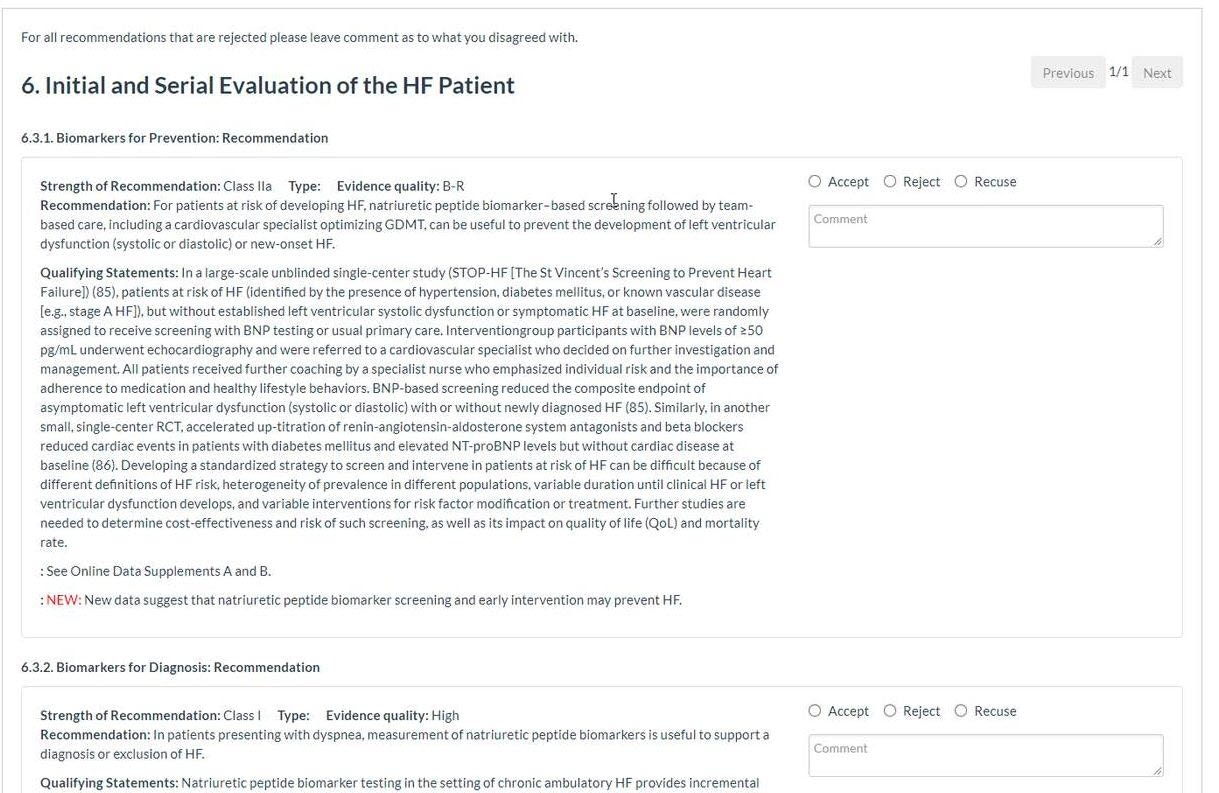Focus the Comment field for section 6.3.2
This screenshot has width=1219, height=793.
pyautogui.click(x=986, y=755)
